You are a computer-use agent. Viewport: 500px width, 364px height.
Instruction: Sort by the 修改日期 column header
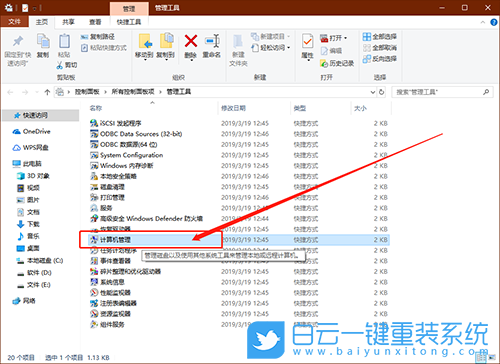[x=233, y=108]
